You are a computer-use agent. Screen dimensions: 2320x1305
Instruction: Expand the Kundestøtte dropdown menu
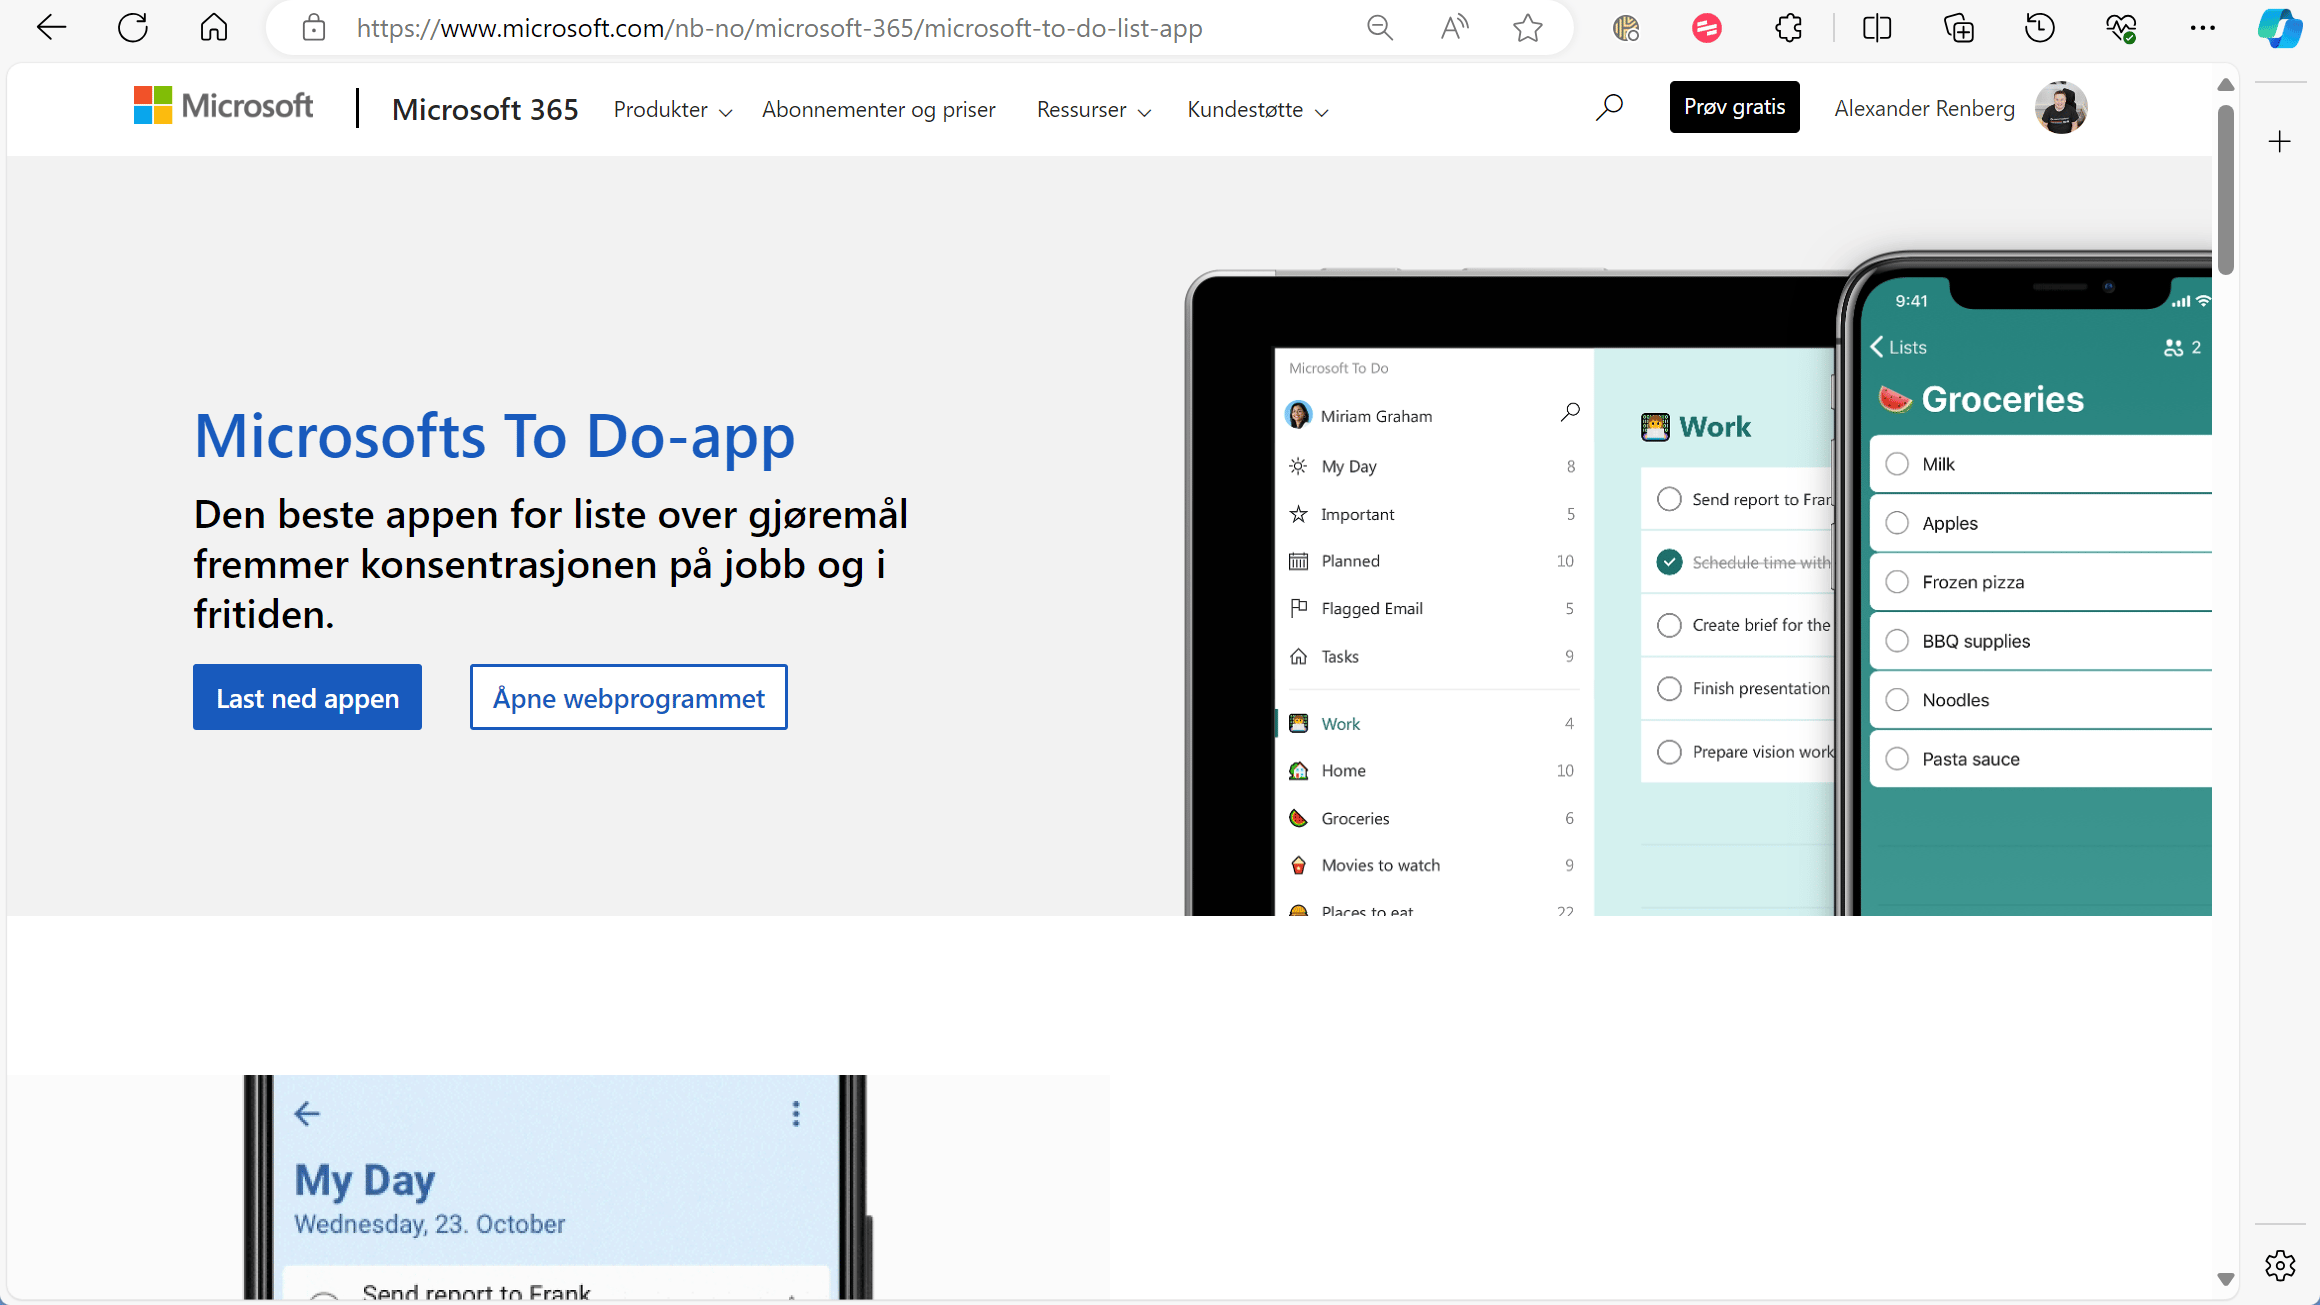[1259, 108]
